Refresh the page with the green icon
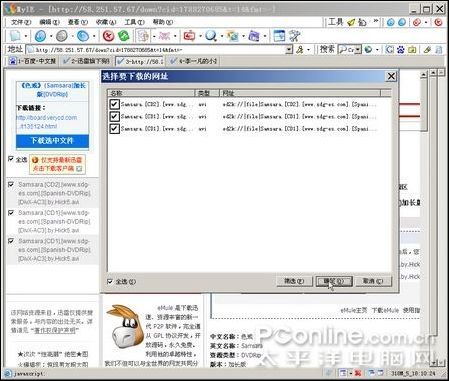Image resolution: width=449 pixels, height=381 pixels. [x=124, y=36]
